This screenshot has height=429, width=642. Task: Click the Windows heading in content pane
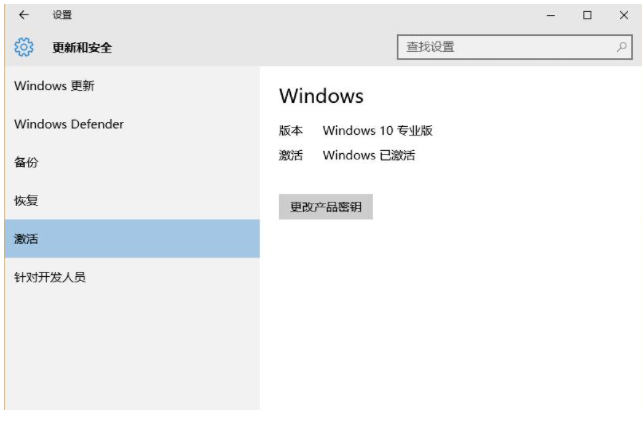point(321,96)
